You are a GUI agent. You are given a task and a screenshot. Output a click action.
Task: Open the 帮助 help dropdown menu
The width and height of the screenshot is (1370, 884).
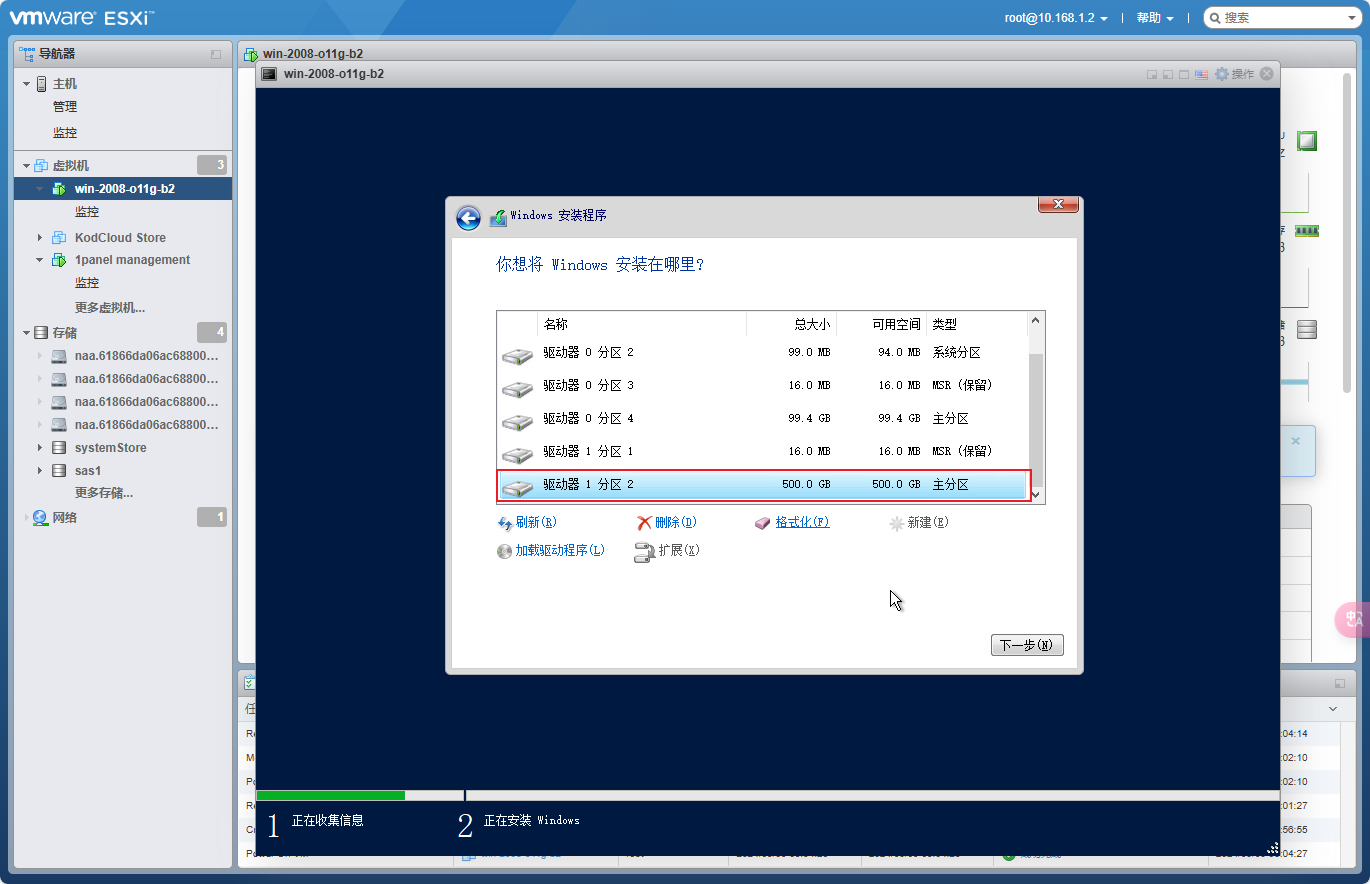[1155, 18]
